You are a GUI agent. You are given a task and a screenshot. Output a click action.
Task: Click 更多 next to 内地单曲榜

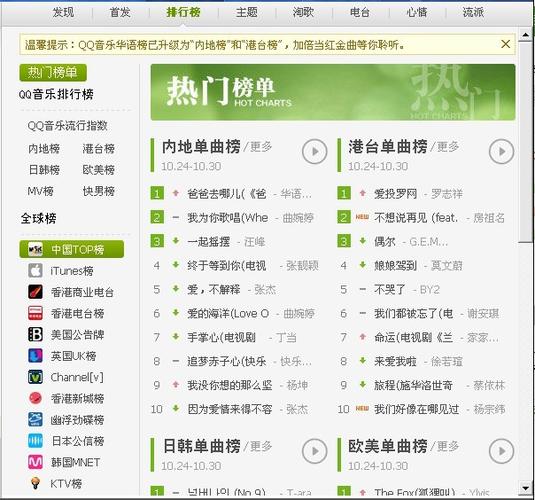click(261, 147)
